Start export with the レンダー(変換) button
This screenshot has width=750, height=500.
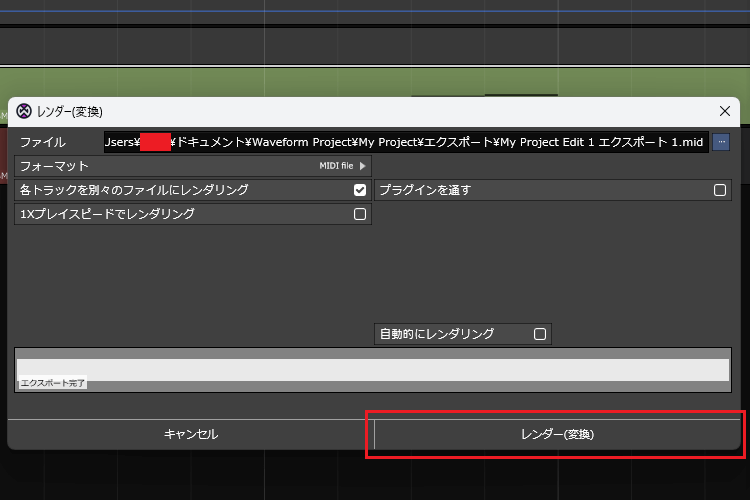[x=557, y=434]
